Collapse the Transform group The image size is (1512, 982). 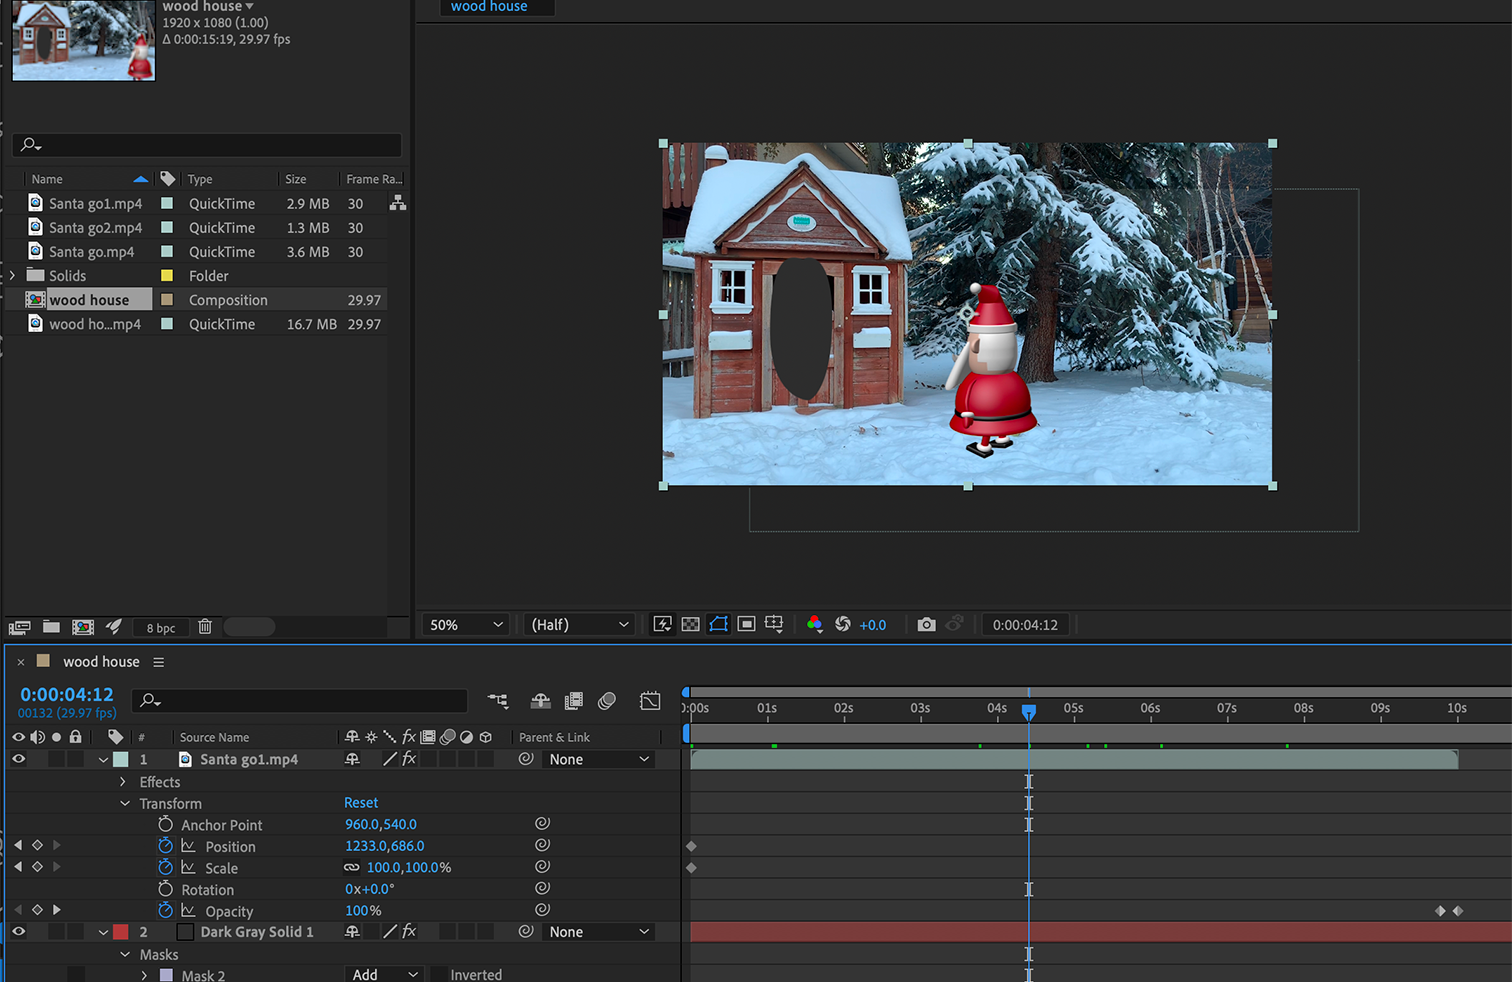point(125,804)
